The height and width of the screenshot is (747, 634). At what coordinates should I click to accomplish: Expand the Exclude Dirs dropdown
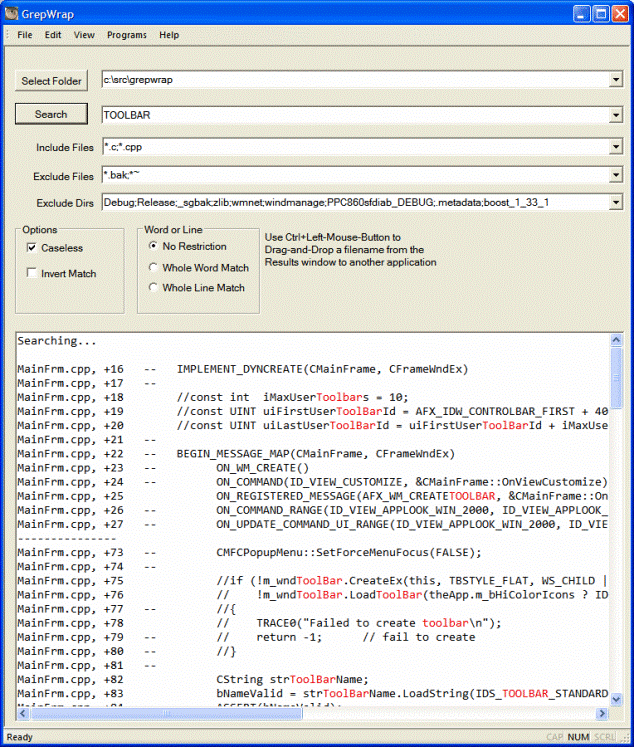click(x=616, y=202)
